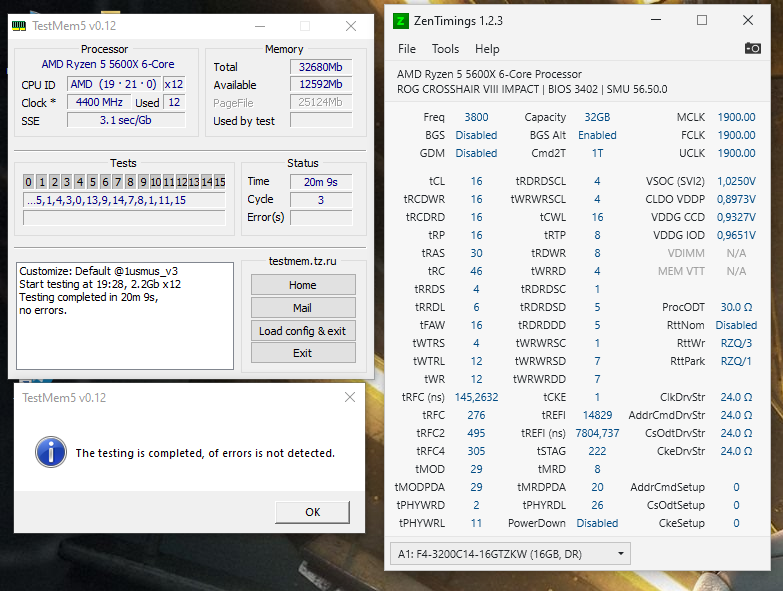Click the CLDO VDDP value 0,8973V
This screenshot has height=591, width=783.
737,199
